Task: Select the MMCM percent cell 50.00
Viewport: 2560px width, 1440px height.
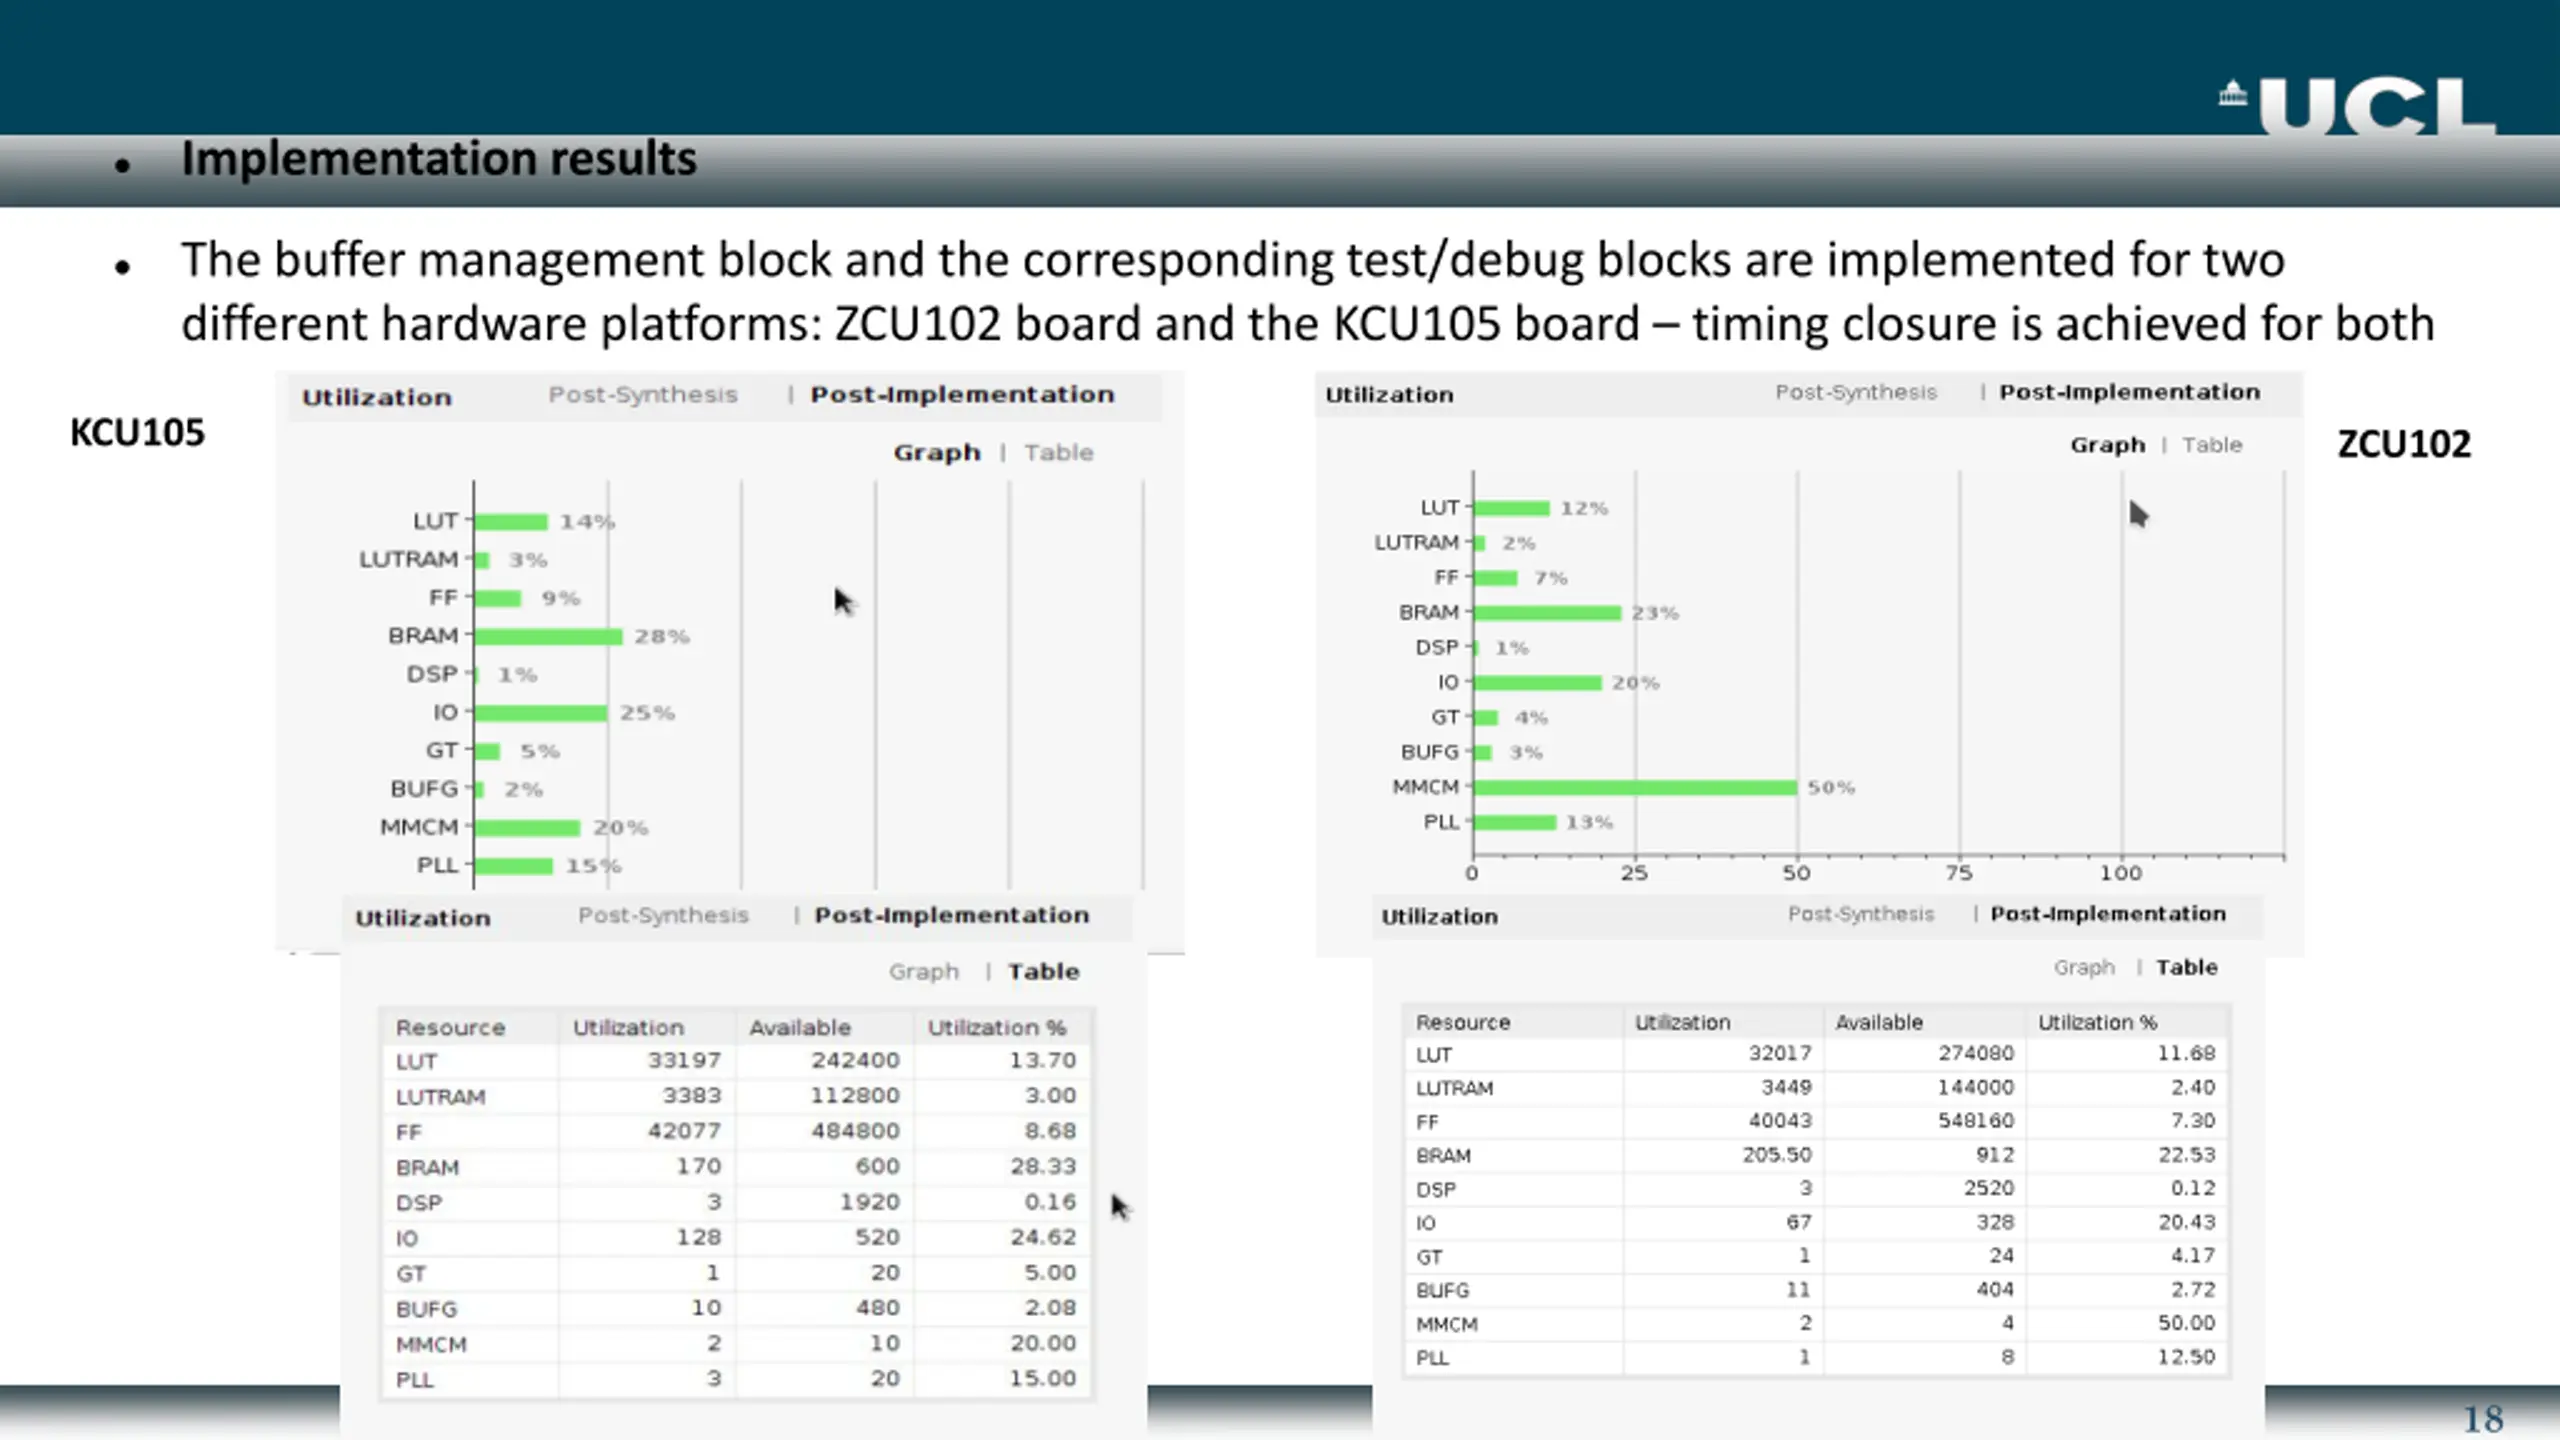Action: 2186,1324
